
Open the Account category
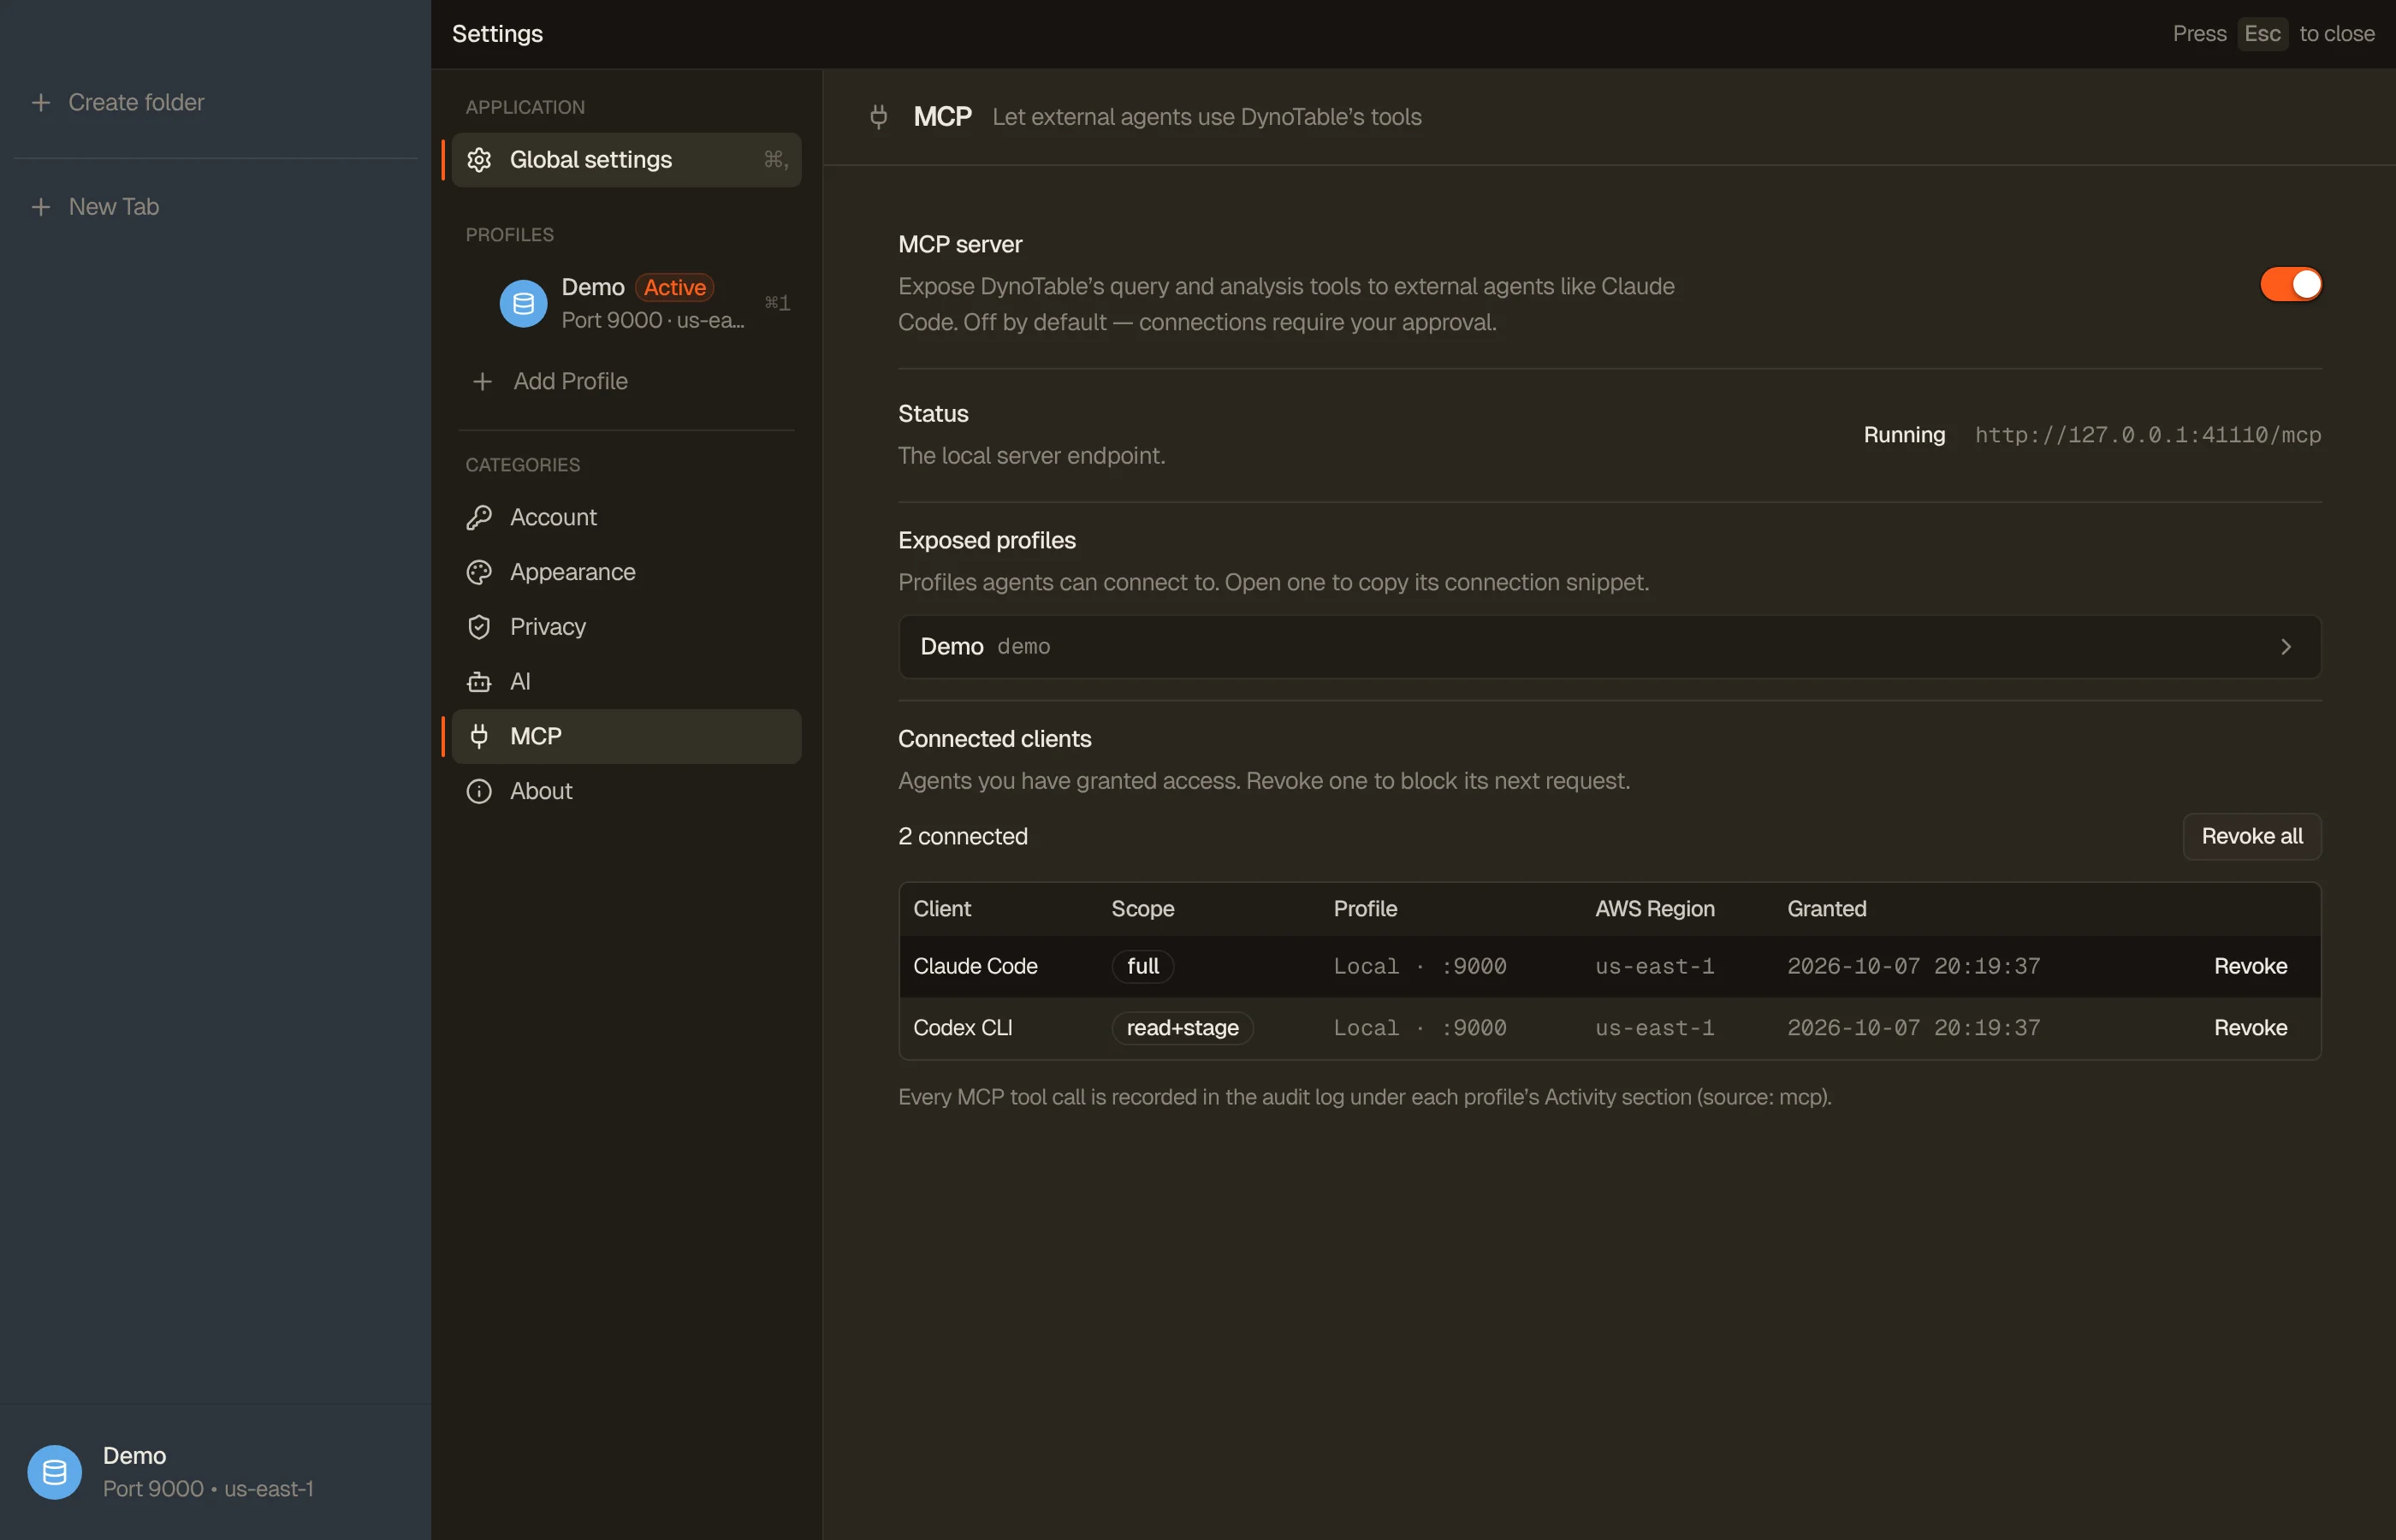(626, 518)
